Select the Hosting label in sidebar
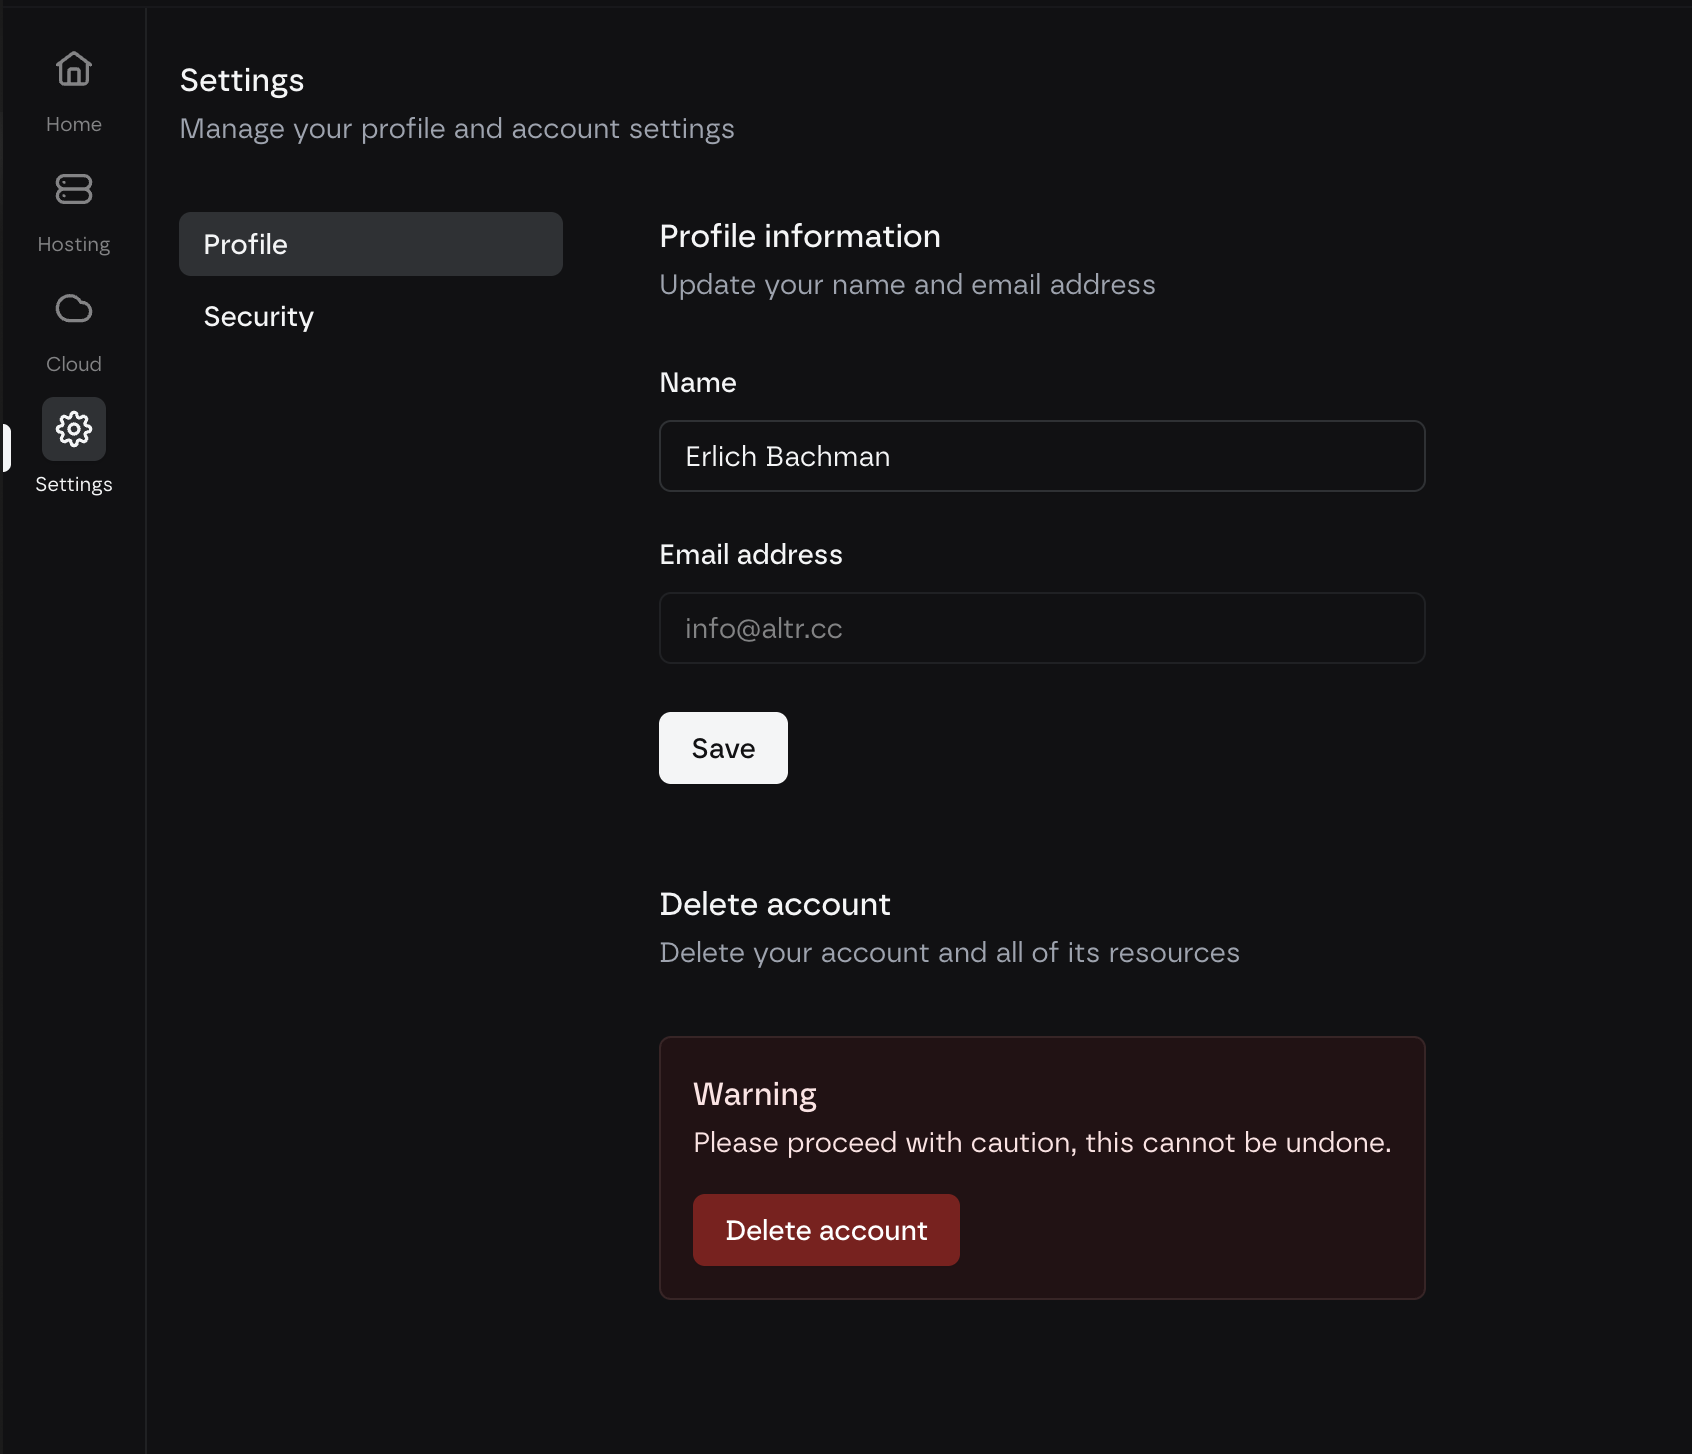 pyautogui.click(x=74, y=244)
